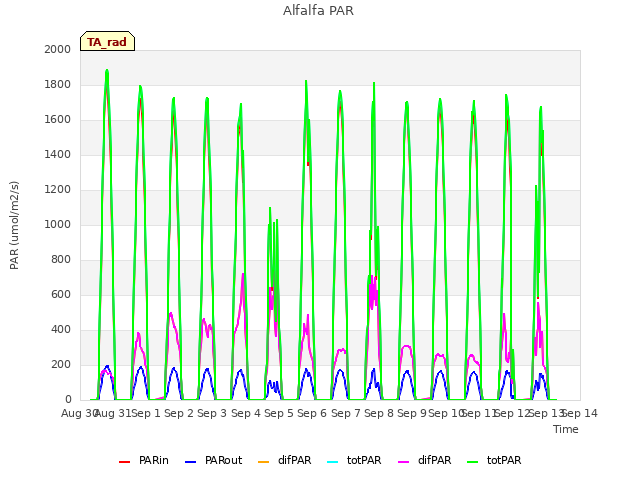
Task: Select difPAR label beside the orange swatch
Action: pyautogui.click(x=294, y=460)
